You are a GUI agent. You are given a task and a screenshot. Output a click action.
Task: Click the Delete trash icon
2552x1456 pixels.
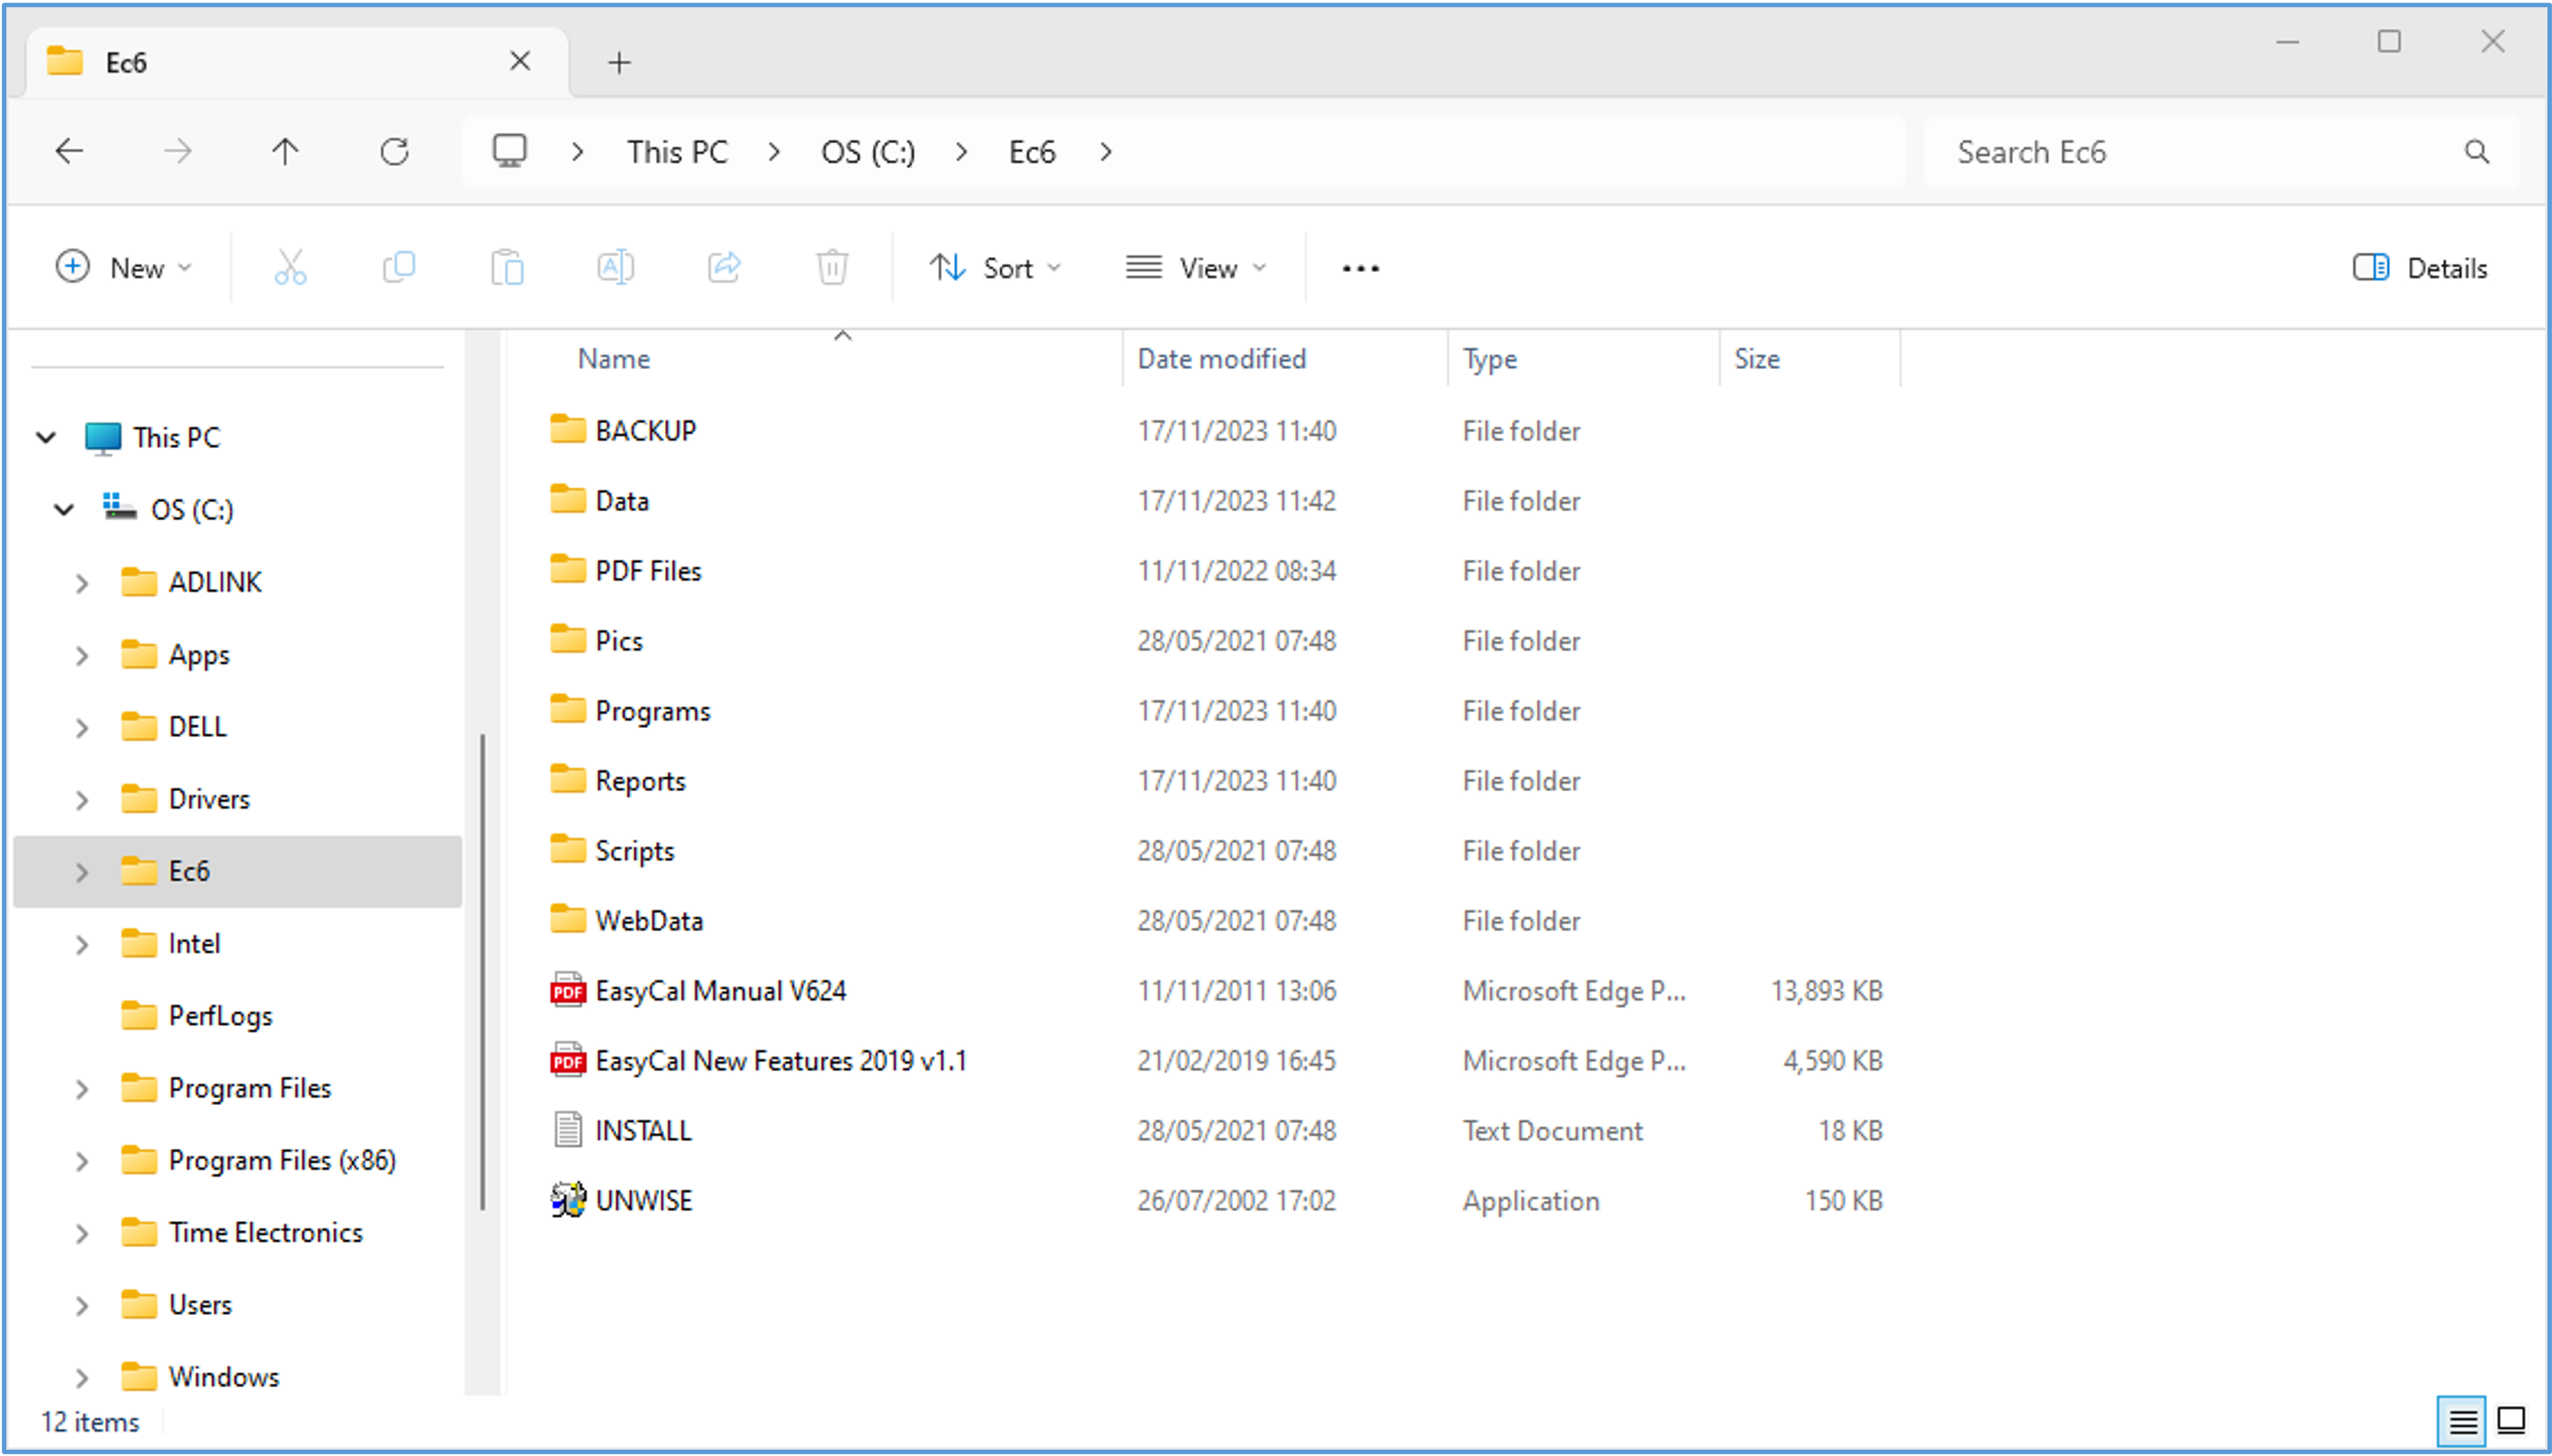click(x=832, y=267)
